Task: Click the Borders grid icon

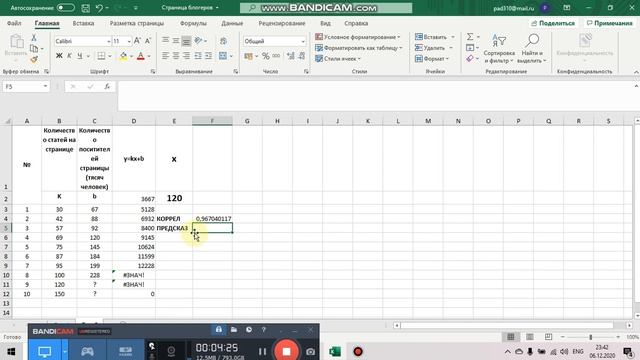Action: click(101, 56)
